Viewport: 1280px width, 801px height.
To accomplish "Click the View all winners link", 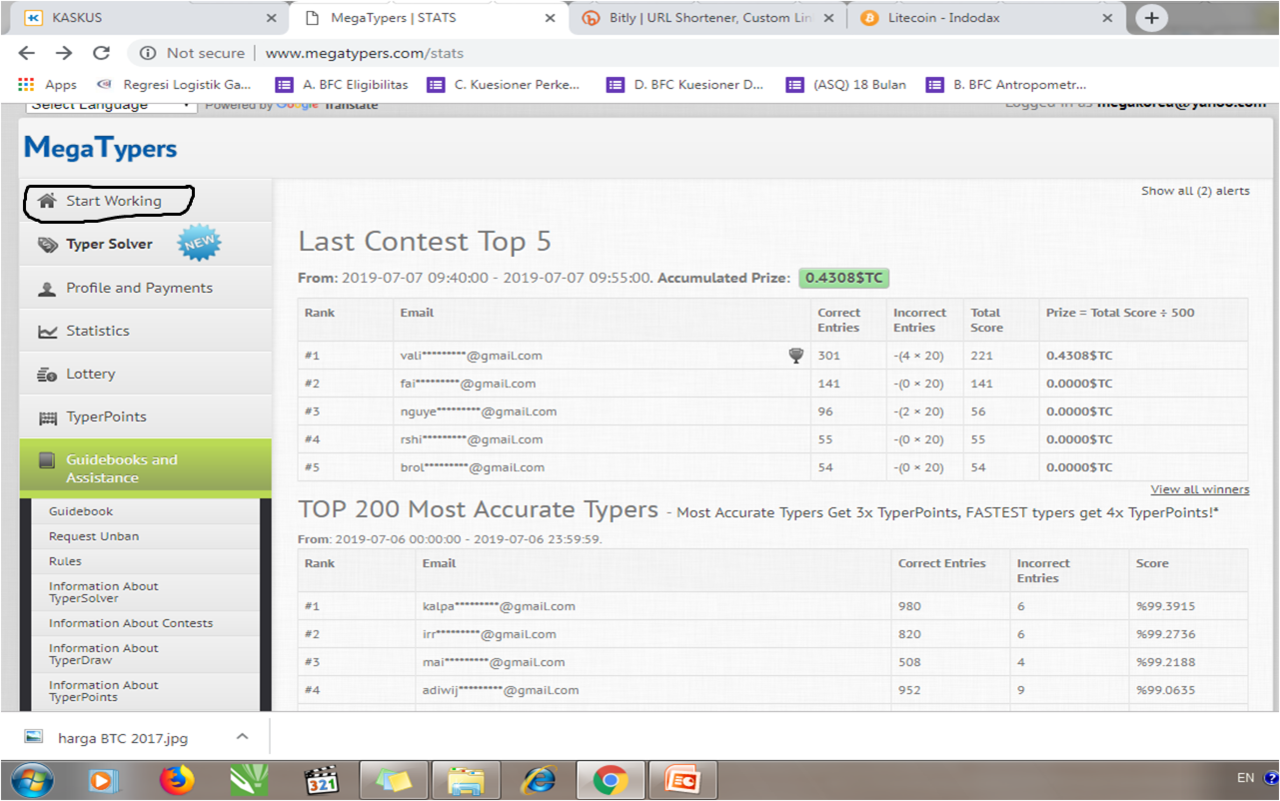I will 1199,489.
